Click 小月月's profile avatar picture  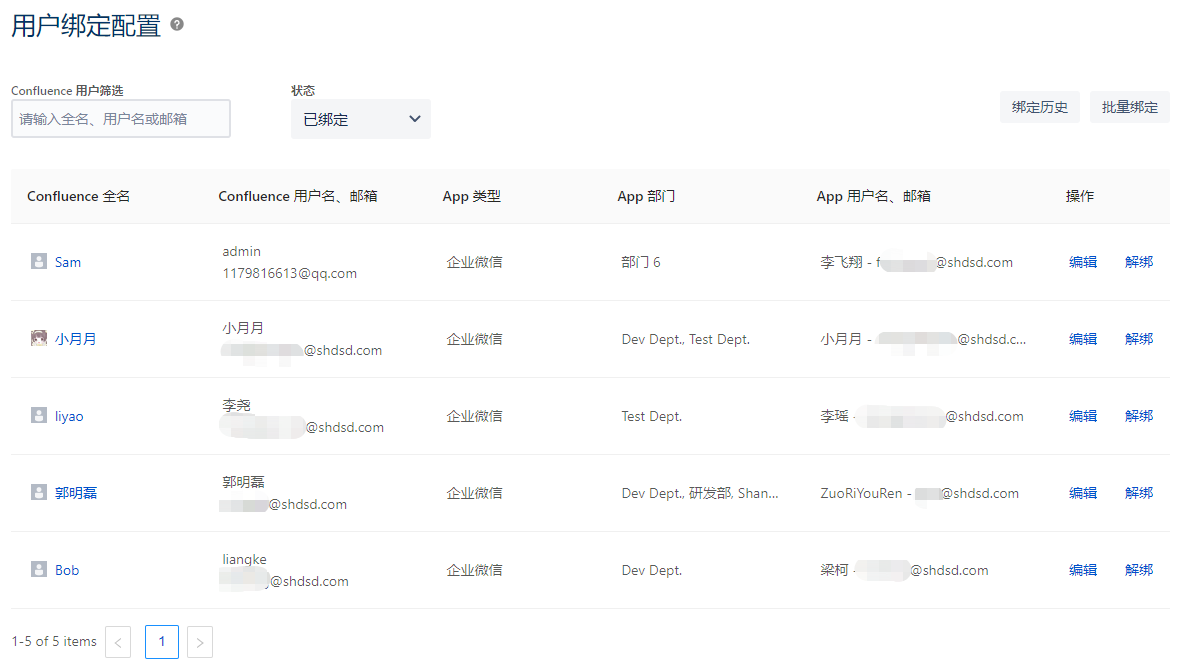pyautogui.click(x=39, y=339)
